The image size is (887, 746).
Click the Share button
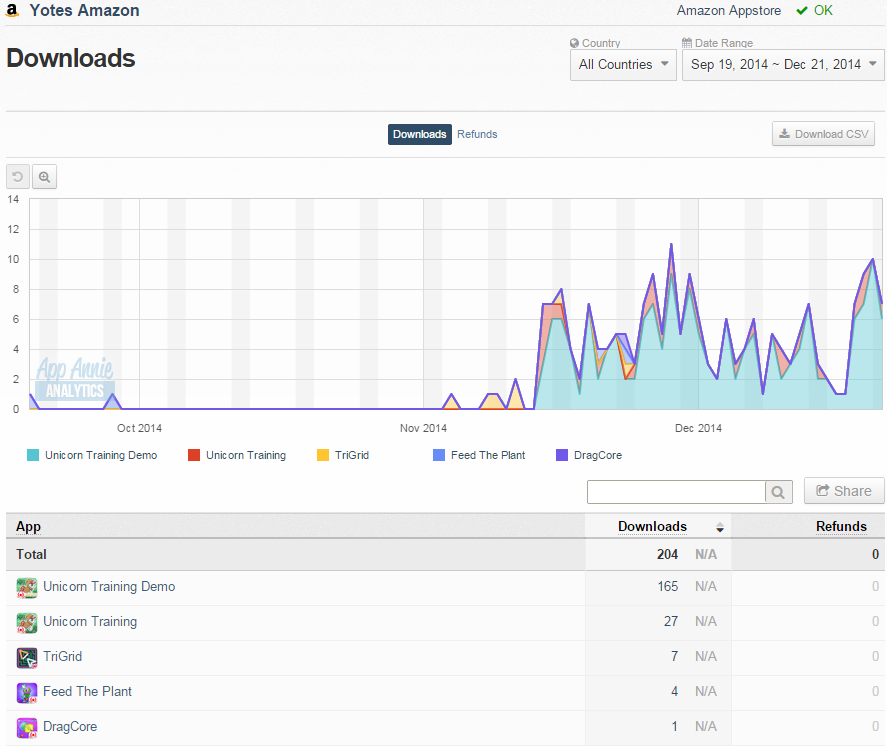tap(844, 491)
